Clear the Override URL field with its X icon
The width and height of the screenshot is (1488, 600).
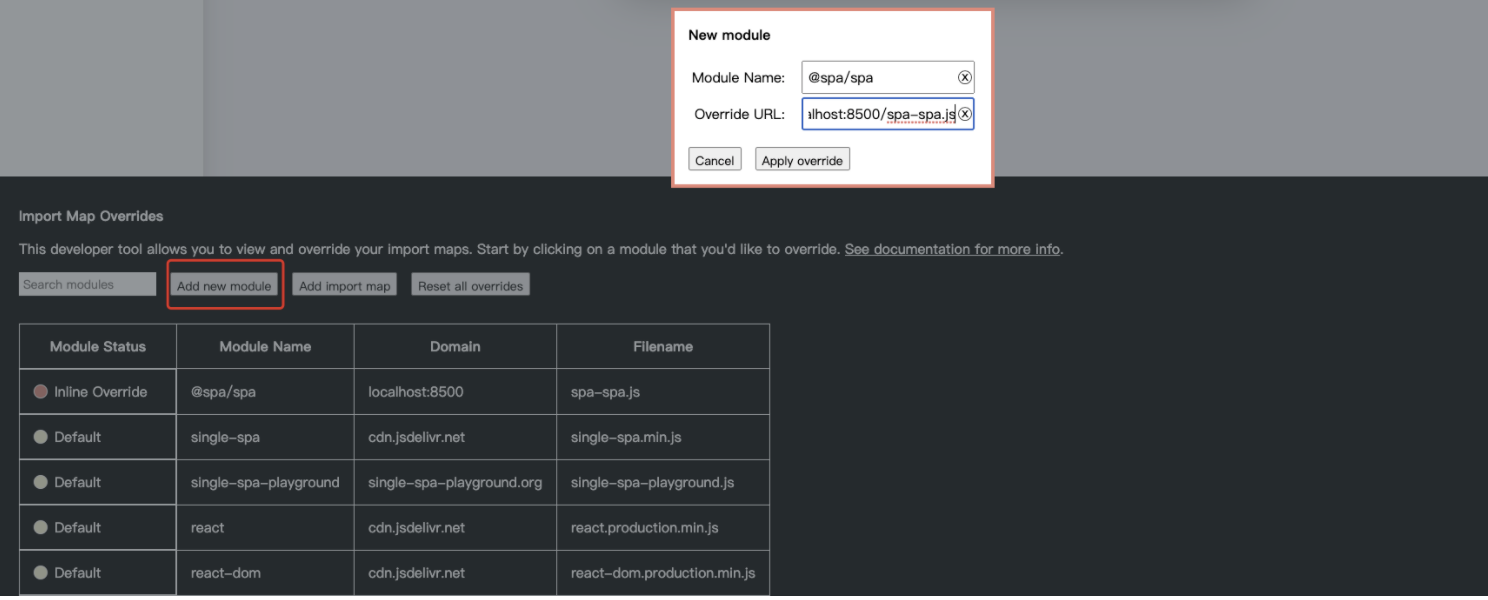[x=964, y=114]
